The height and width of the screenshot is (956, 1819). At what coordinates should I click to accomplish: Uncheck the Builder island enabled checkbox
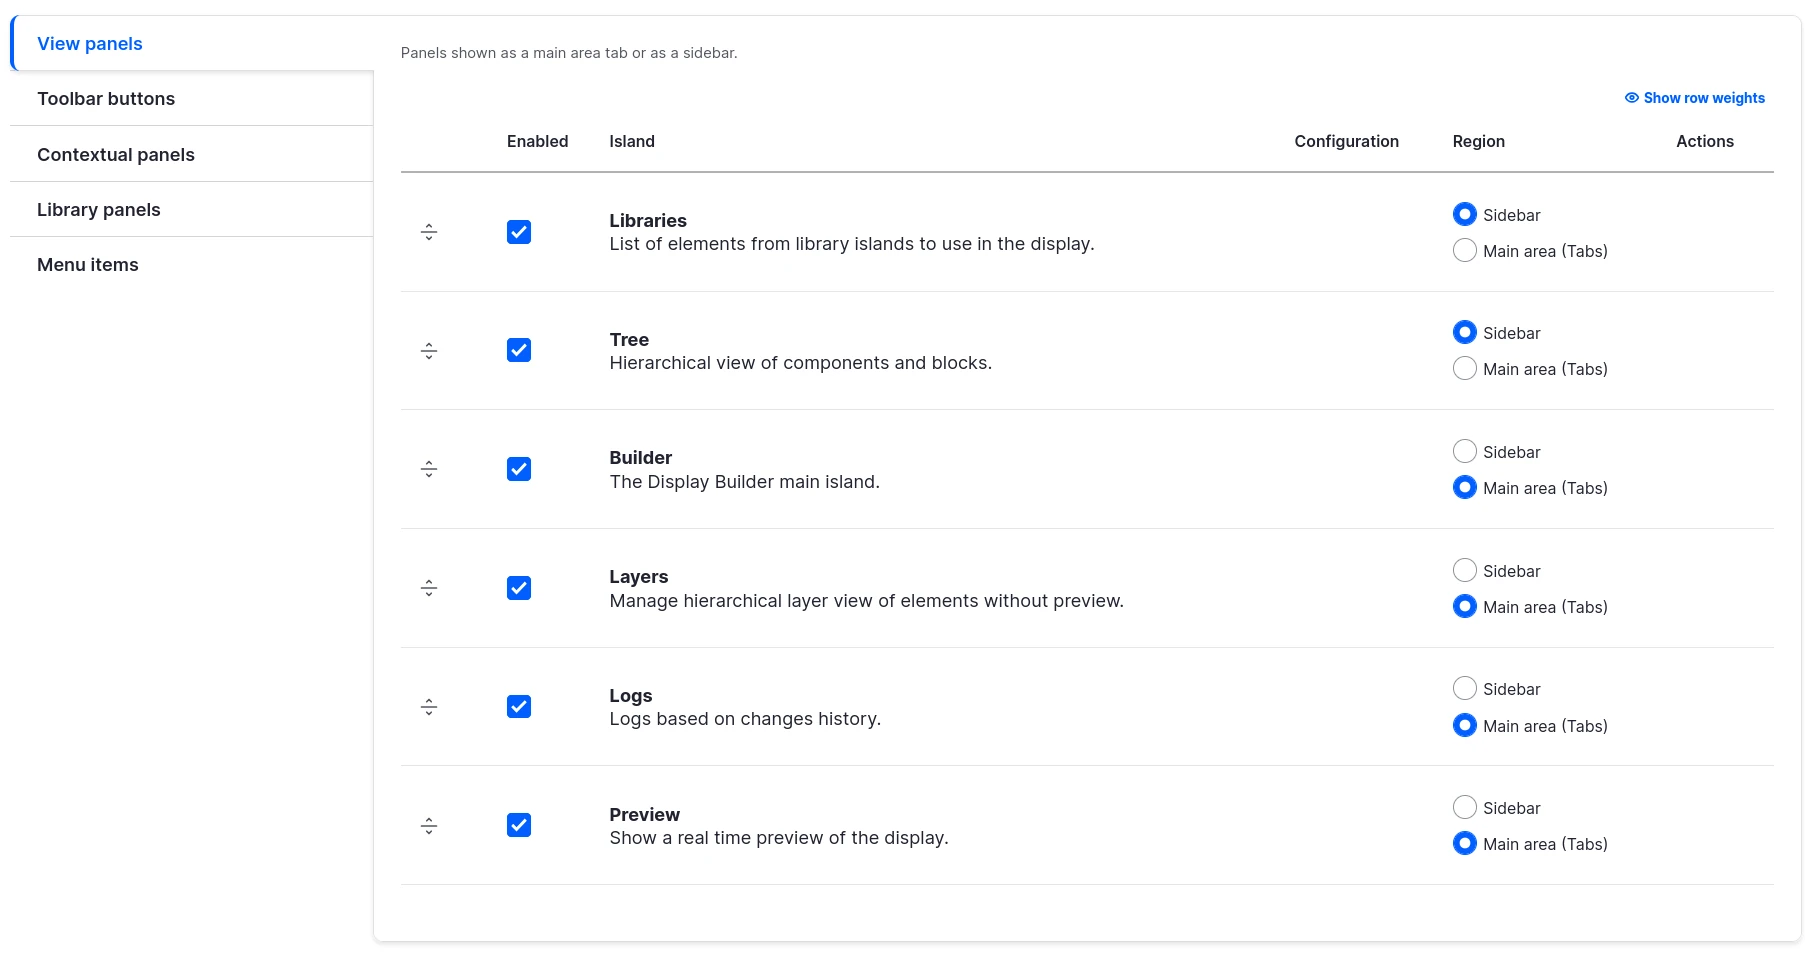pos(519,469)
